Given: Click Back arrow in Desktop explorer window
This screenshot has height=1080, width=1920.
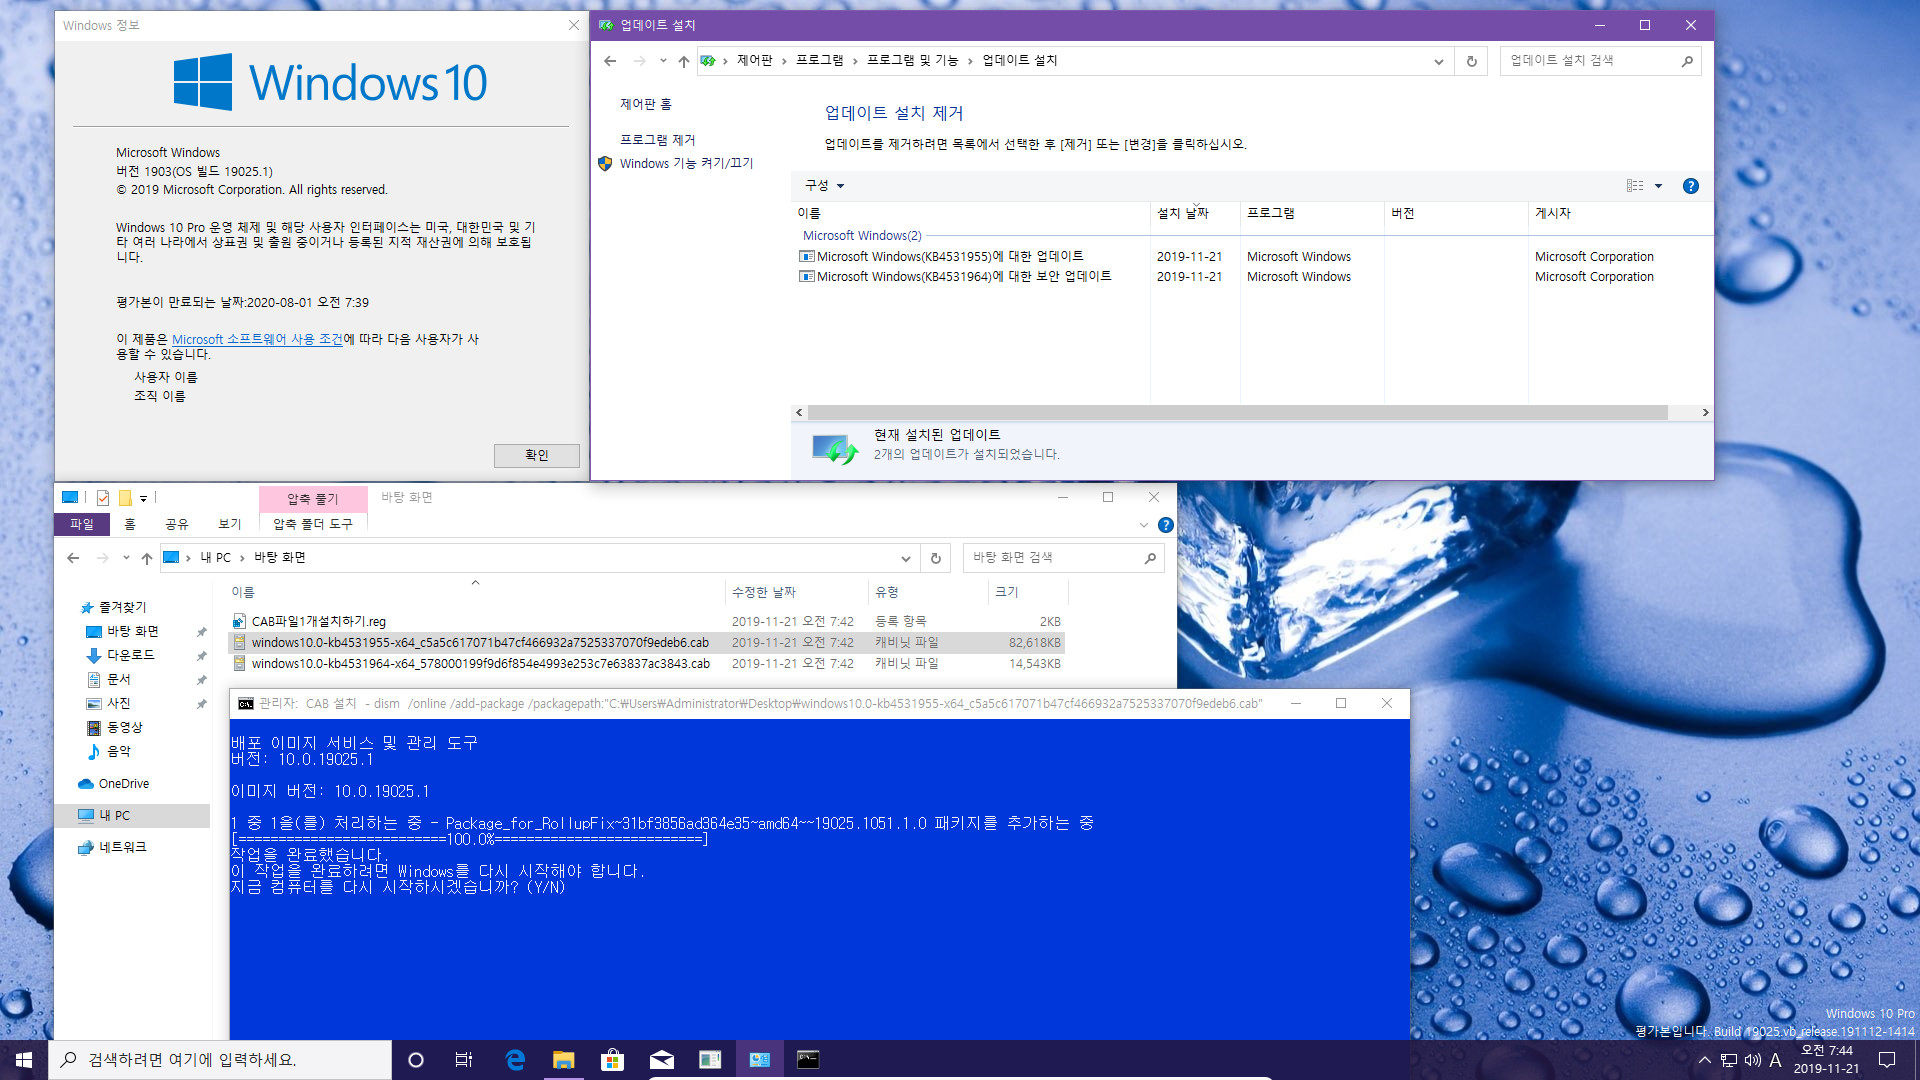Looking at the screenshot, I should click(x=73, y=558).
